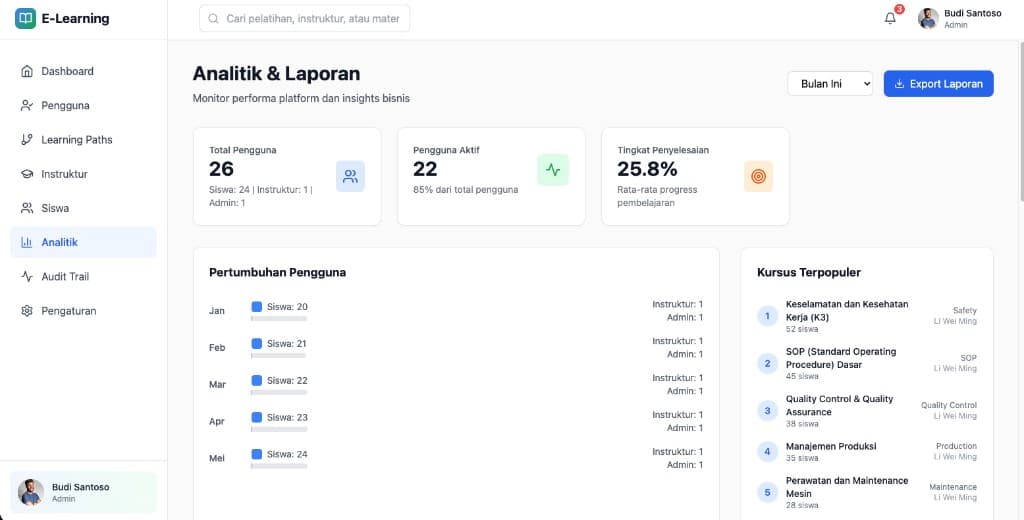Click the Learning Paths branch icon
Screen dimensions: 1024x520
(27, 140)
